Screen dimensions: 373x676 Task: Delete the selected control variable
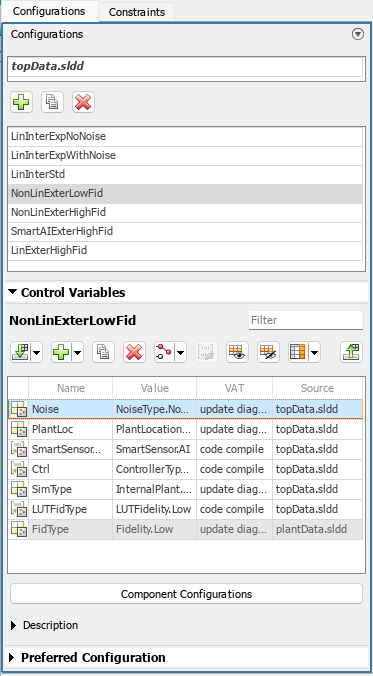pyautogui.click(x=135, y=352)
